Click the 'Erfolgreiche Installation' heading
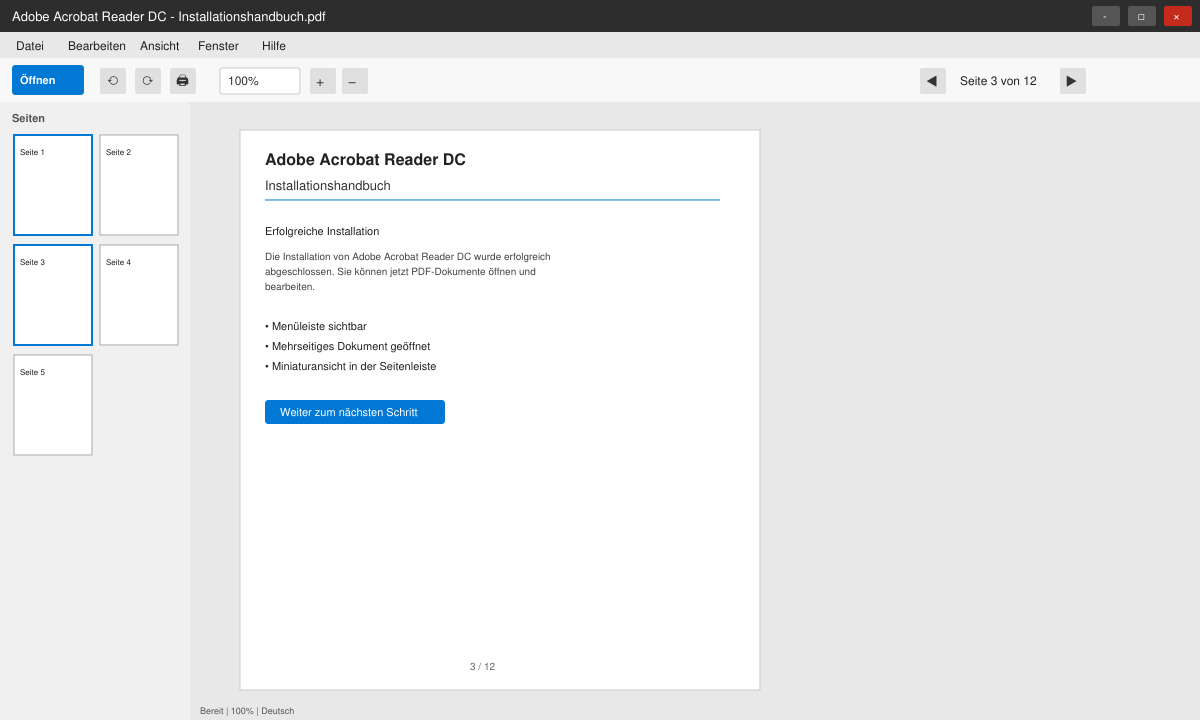The image size is (1200, 720). pos(322,231)
